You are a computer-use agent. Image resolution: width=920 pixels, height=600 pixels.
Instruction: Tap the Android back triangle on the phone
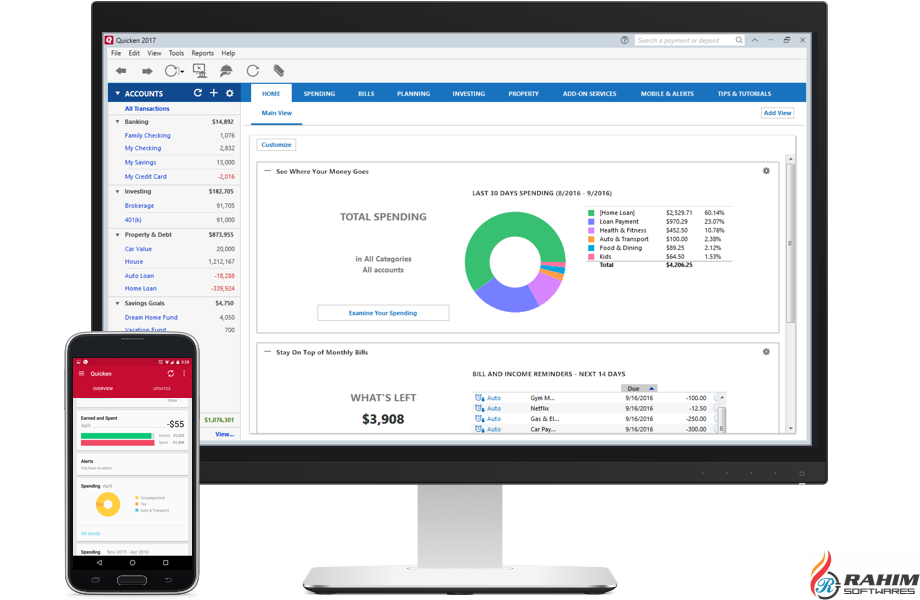(x=99, y=562)
